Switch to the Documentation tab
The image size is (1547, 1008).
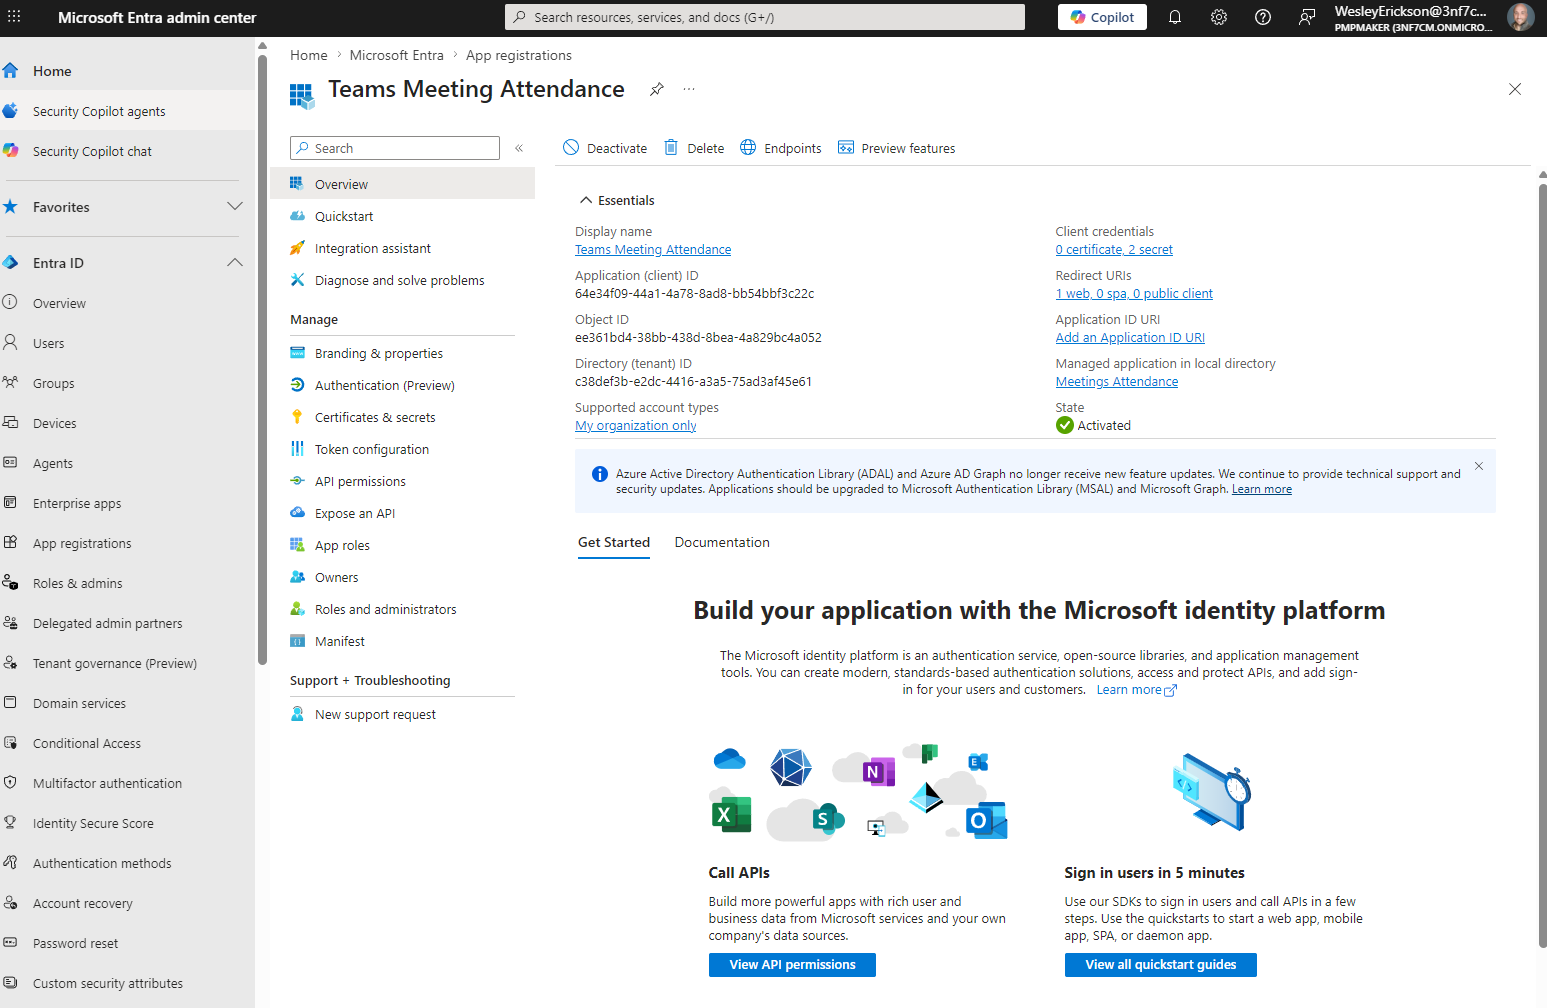pos(722,542)
